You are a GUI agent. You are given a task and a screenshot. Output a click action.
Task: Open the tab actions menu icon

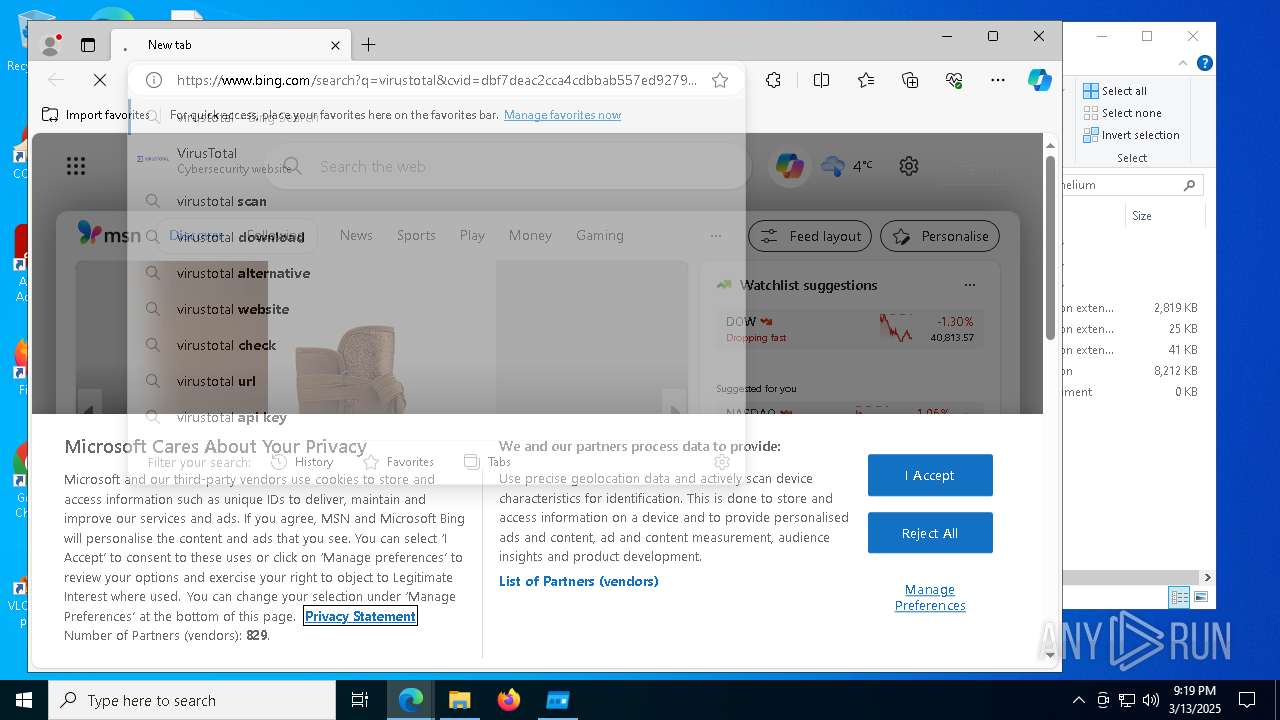[x=88, y=45]
